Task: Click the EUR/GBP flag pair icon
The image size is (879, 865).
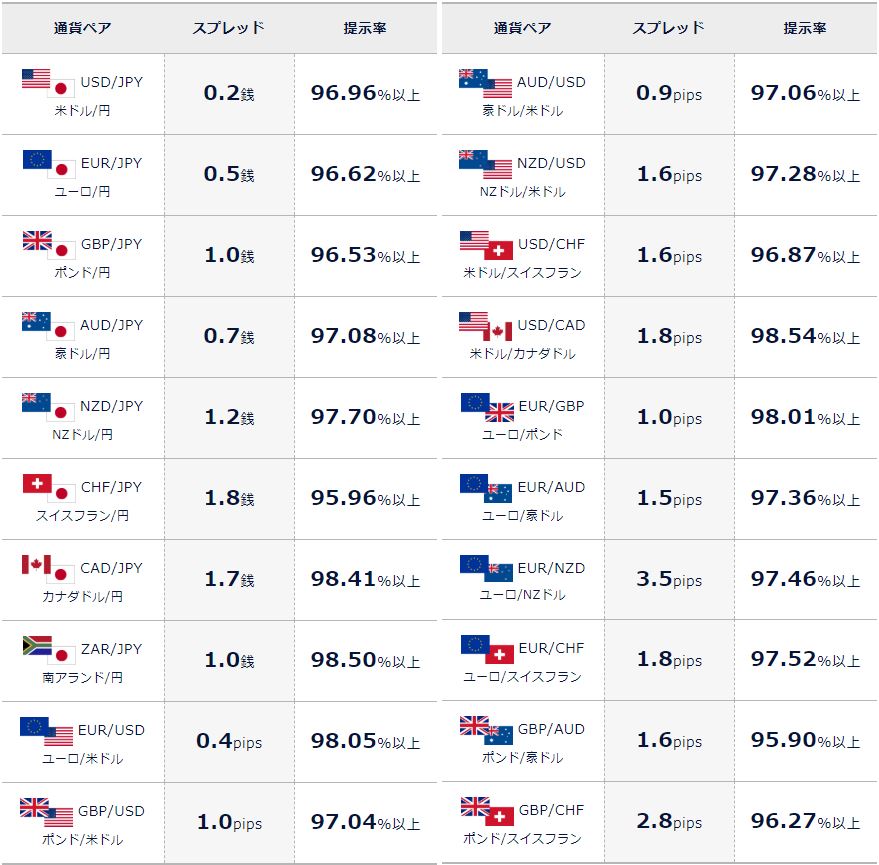Action: (x=487, y=407)
